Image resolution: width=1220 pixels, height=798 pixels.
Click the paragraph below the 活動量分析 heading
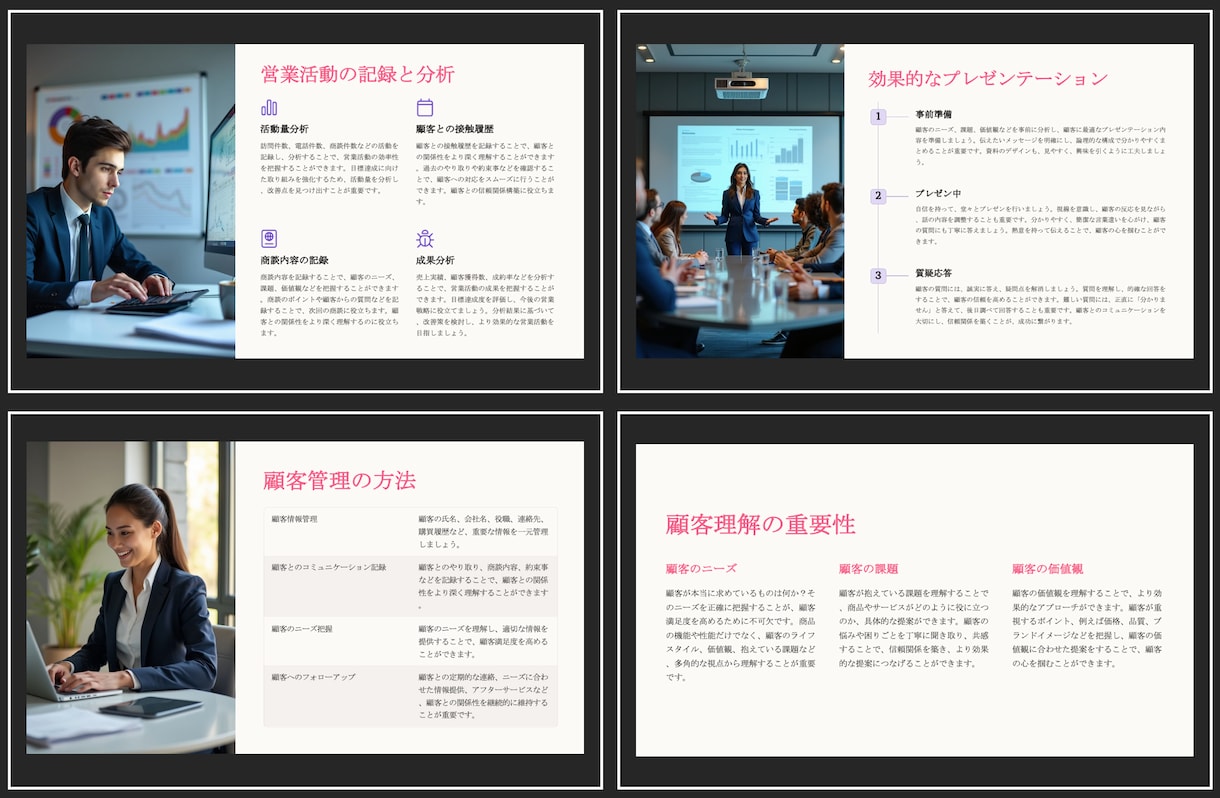click(x=330, y=168)
